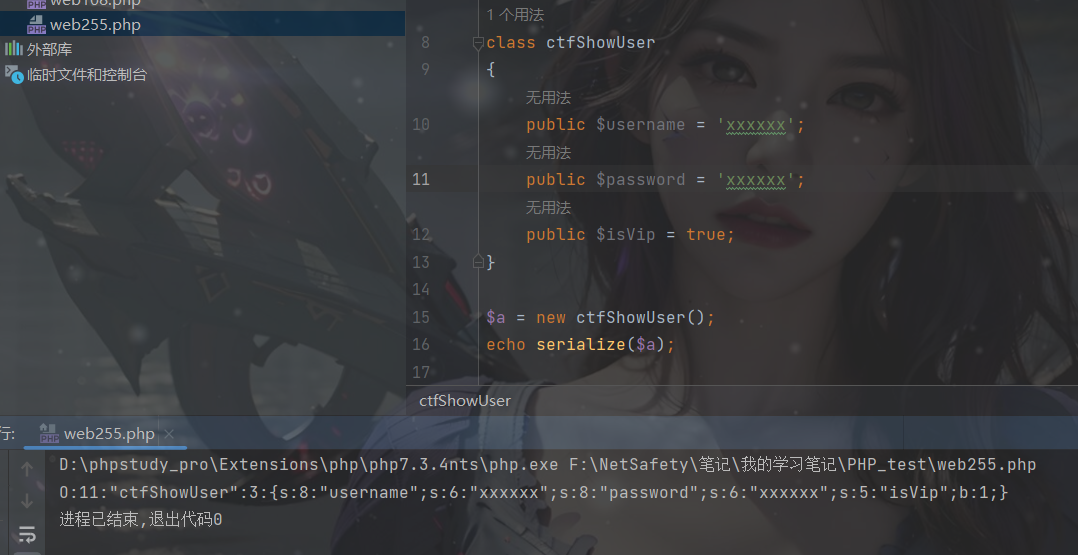Open the 1 个用法 usages hint
Screen dimensions: 1078x555
point(515,14)
